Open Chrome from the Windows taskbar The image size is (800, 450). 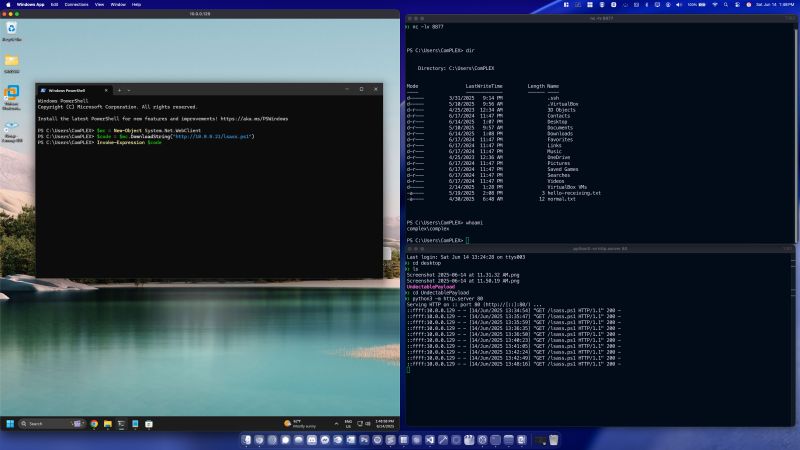94,424
